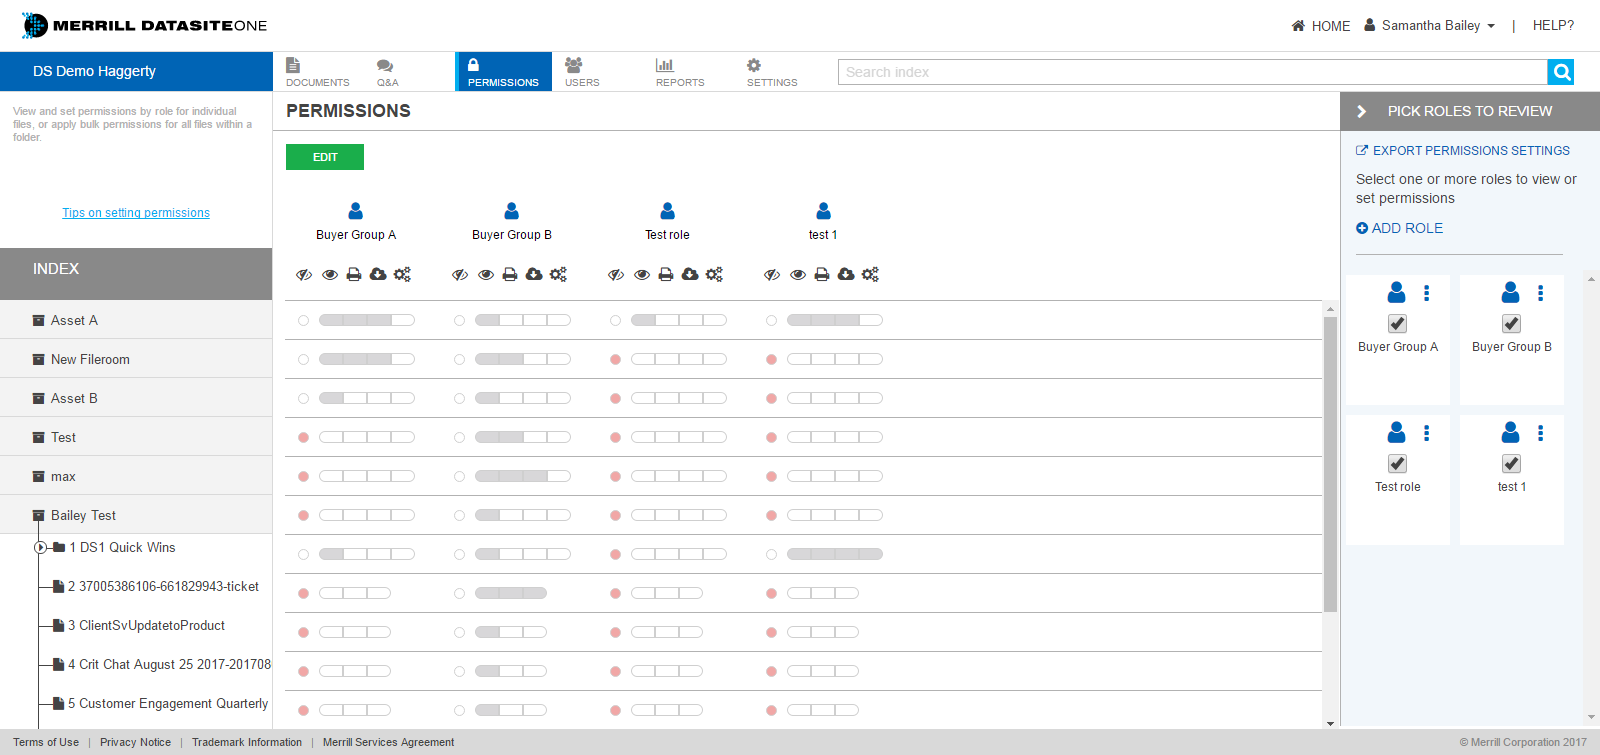The height and width of the screenshot is (755, 1600).
Task: Open the three-dot menu for Test role card
Action: click(x=1427, y=433)
